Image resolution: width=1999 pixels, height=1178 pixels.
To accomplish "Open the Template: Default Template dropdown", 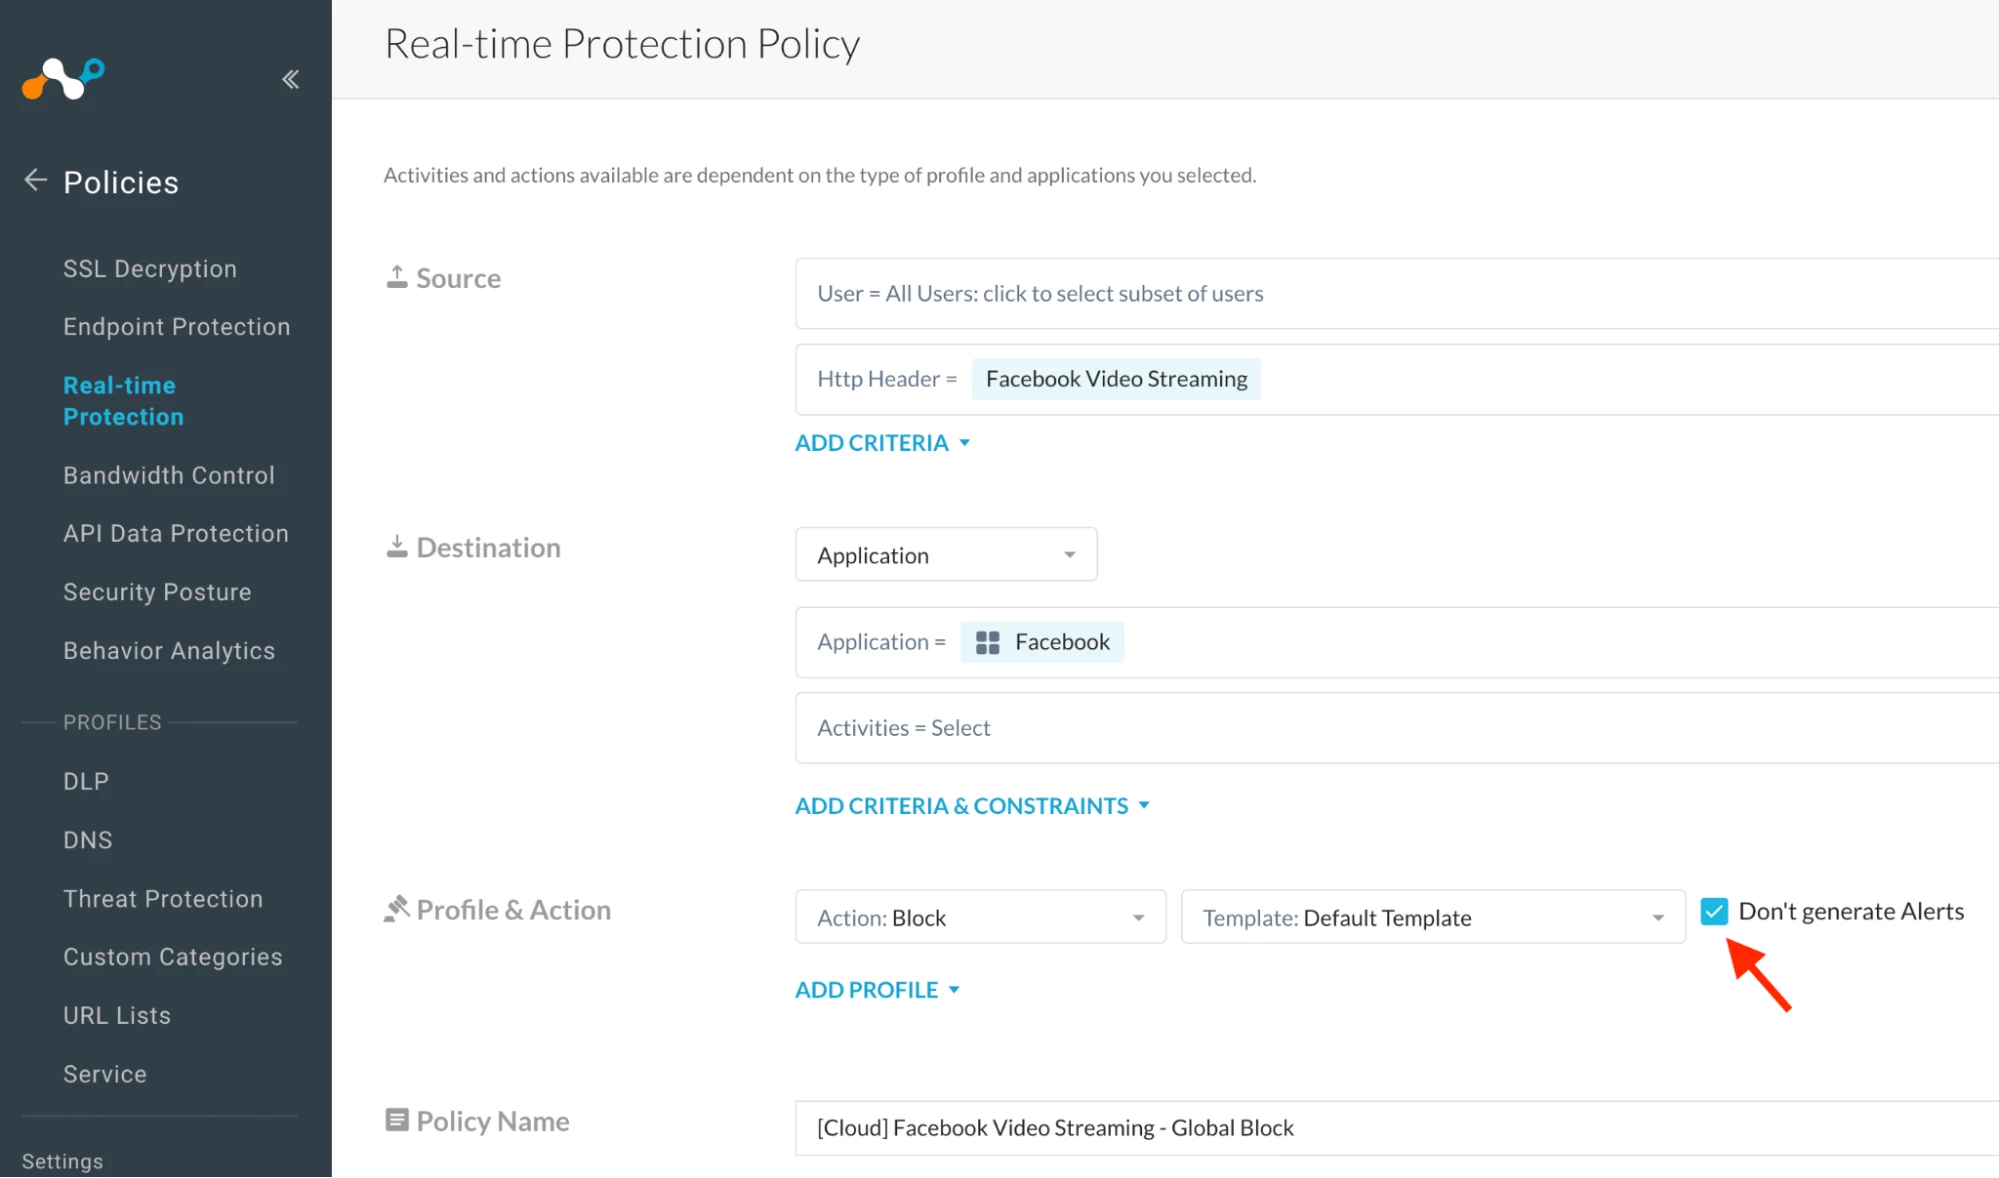I will (x=1432, y=917).
